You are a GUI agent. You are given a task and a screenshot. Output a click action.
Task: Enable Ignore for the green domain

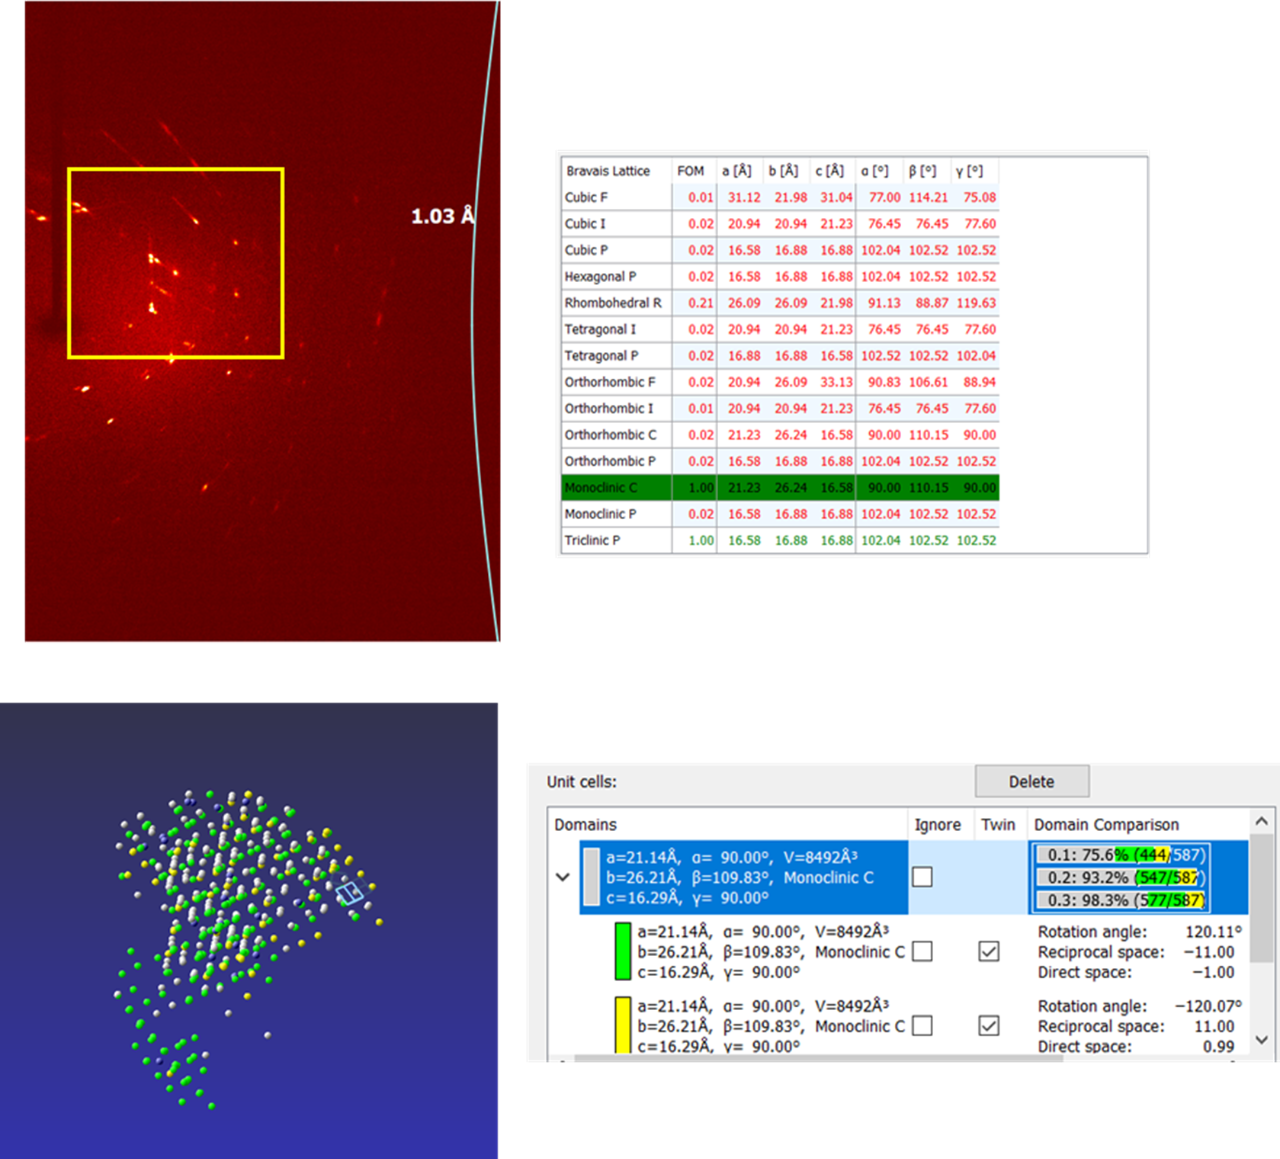click(922, 951)
